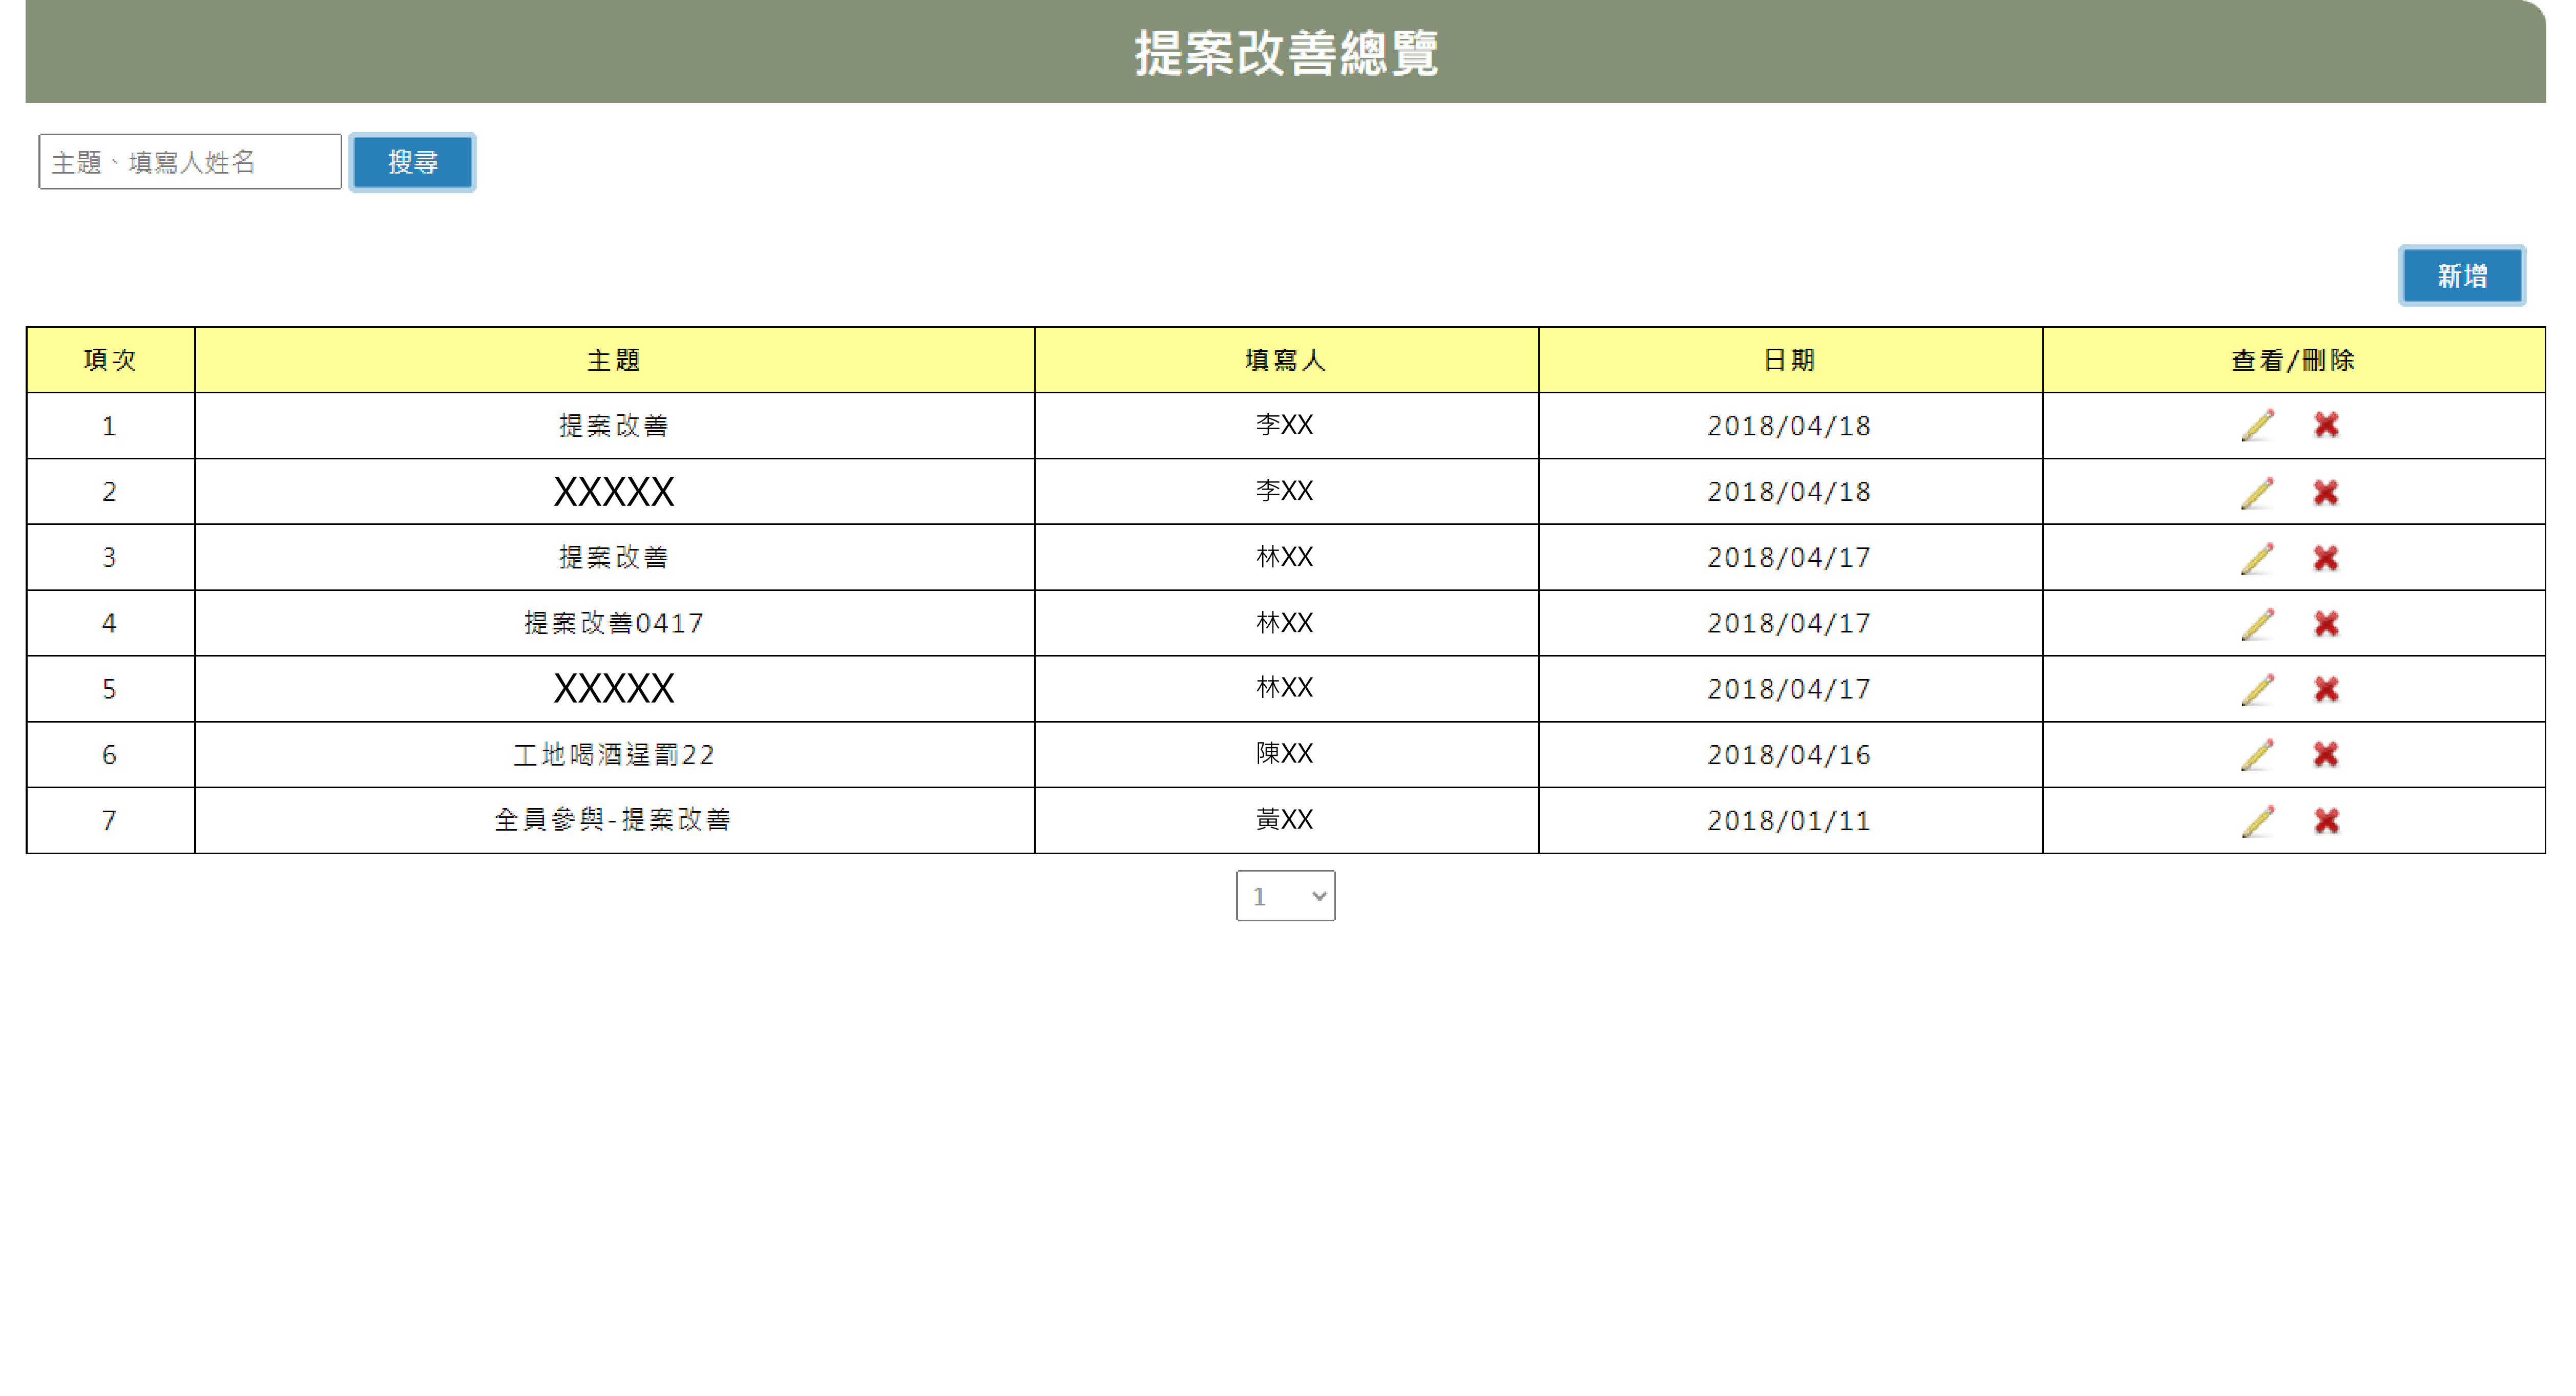Image resolution: width=2576 pixels, height=1396 pixels.
Task: Select the XXXXX subject in row 2
Action: (614, 492)
